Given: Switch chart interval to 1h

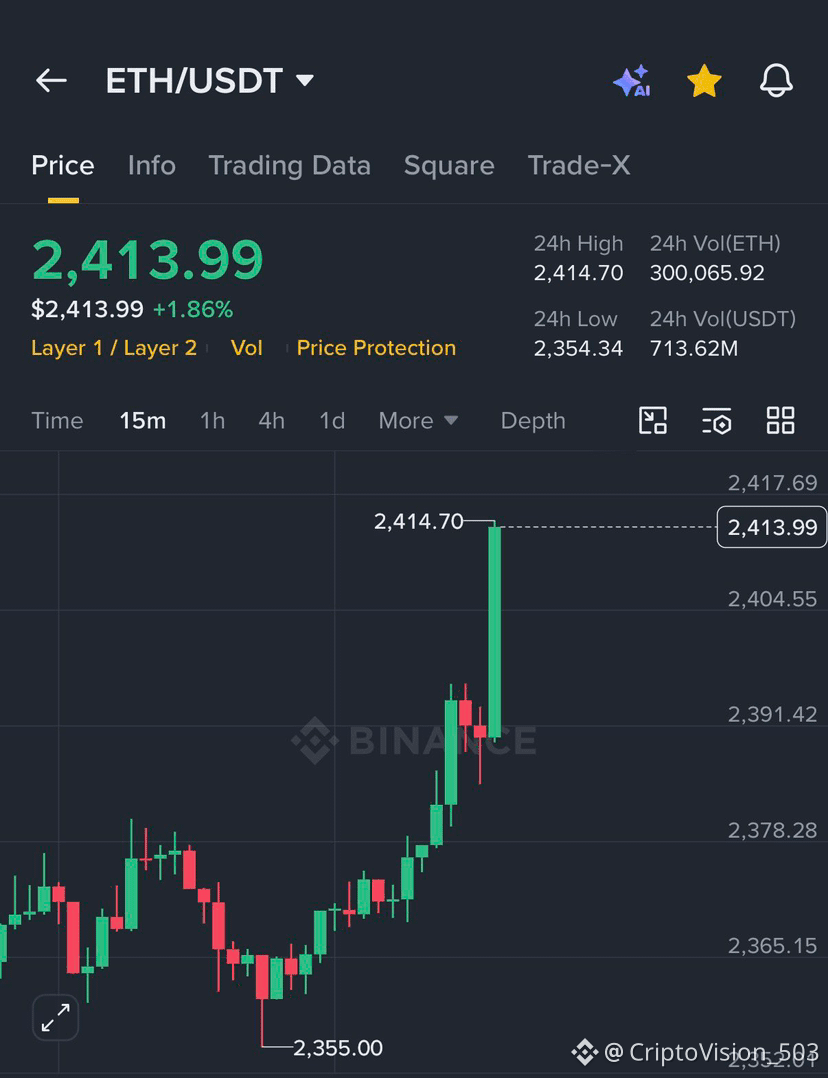Looking at the screenshot, I should coord(213,421).
